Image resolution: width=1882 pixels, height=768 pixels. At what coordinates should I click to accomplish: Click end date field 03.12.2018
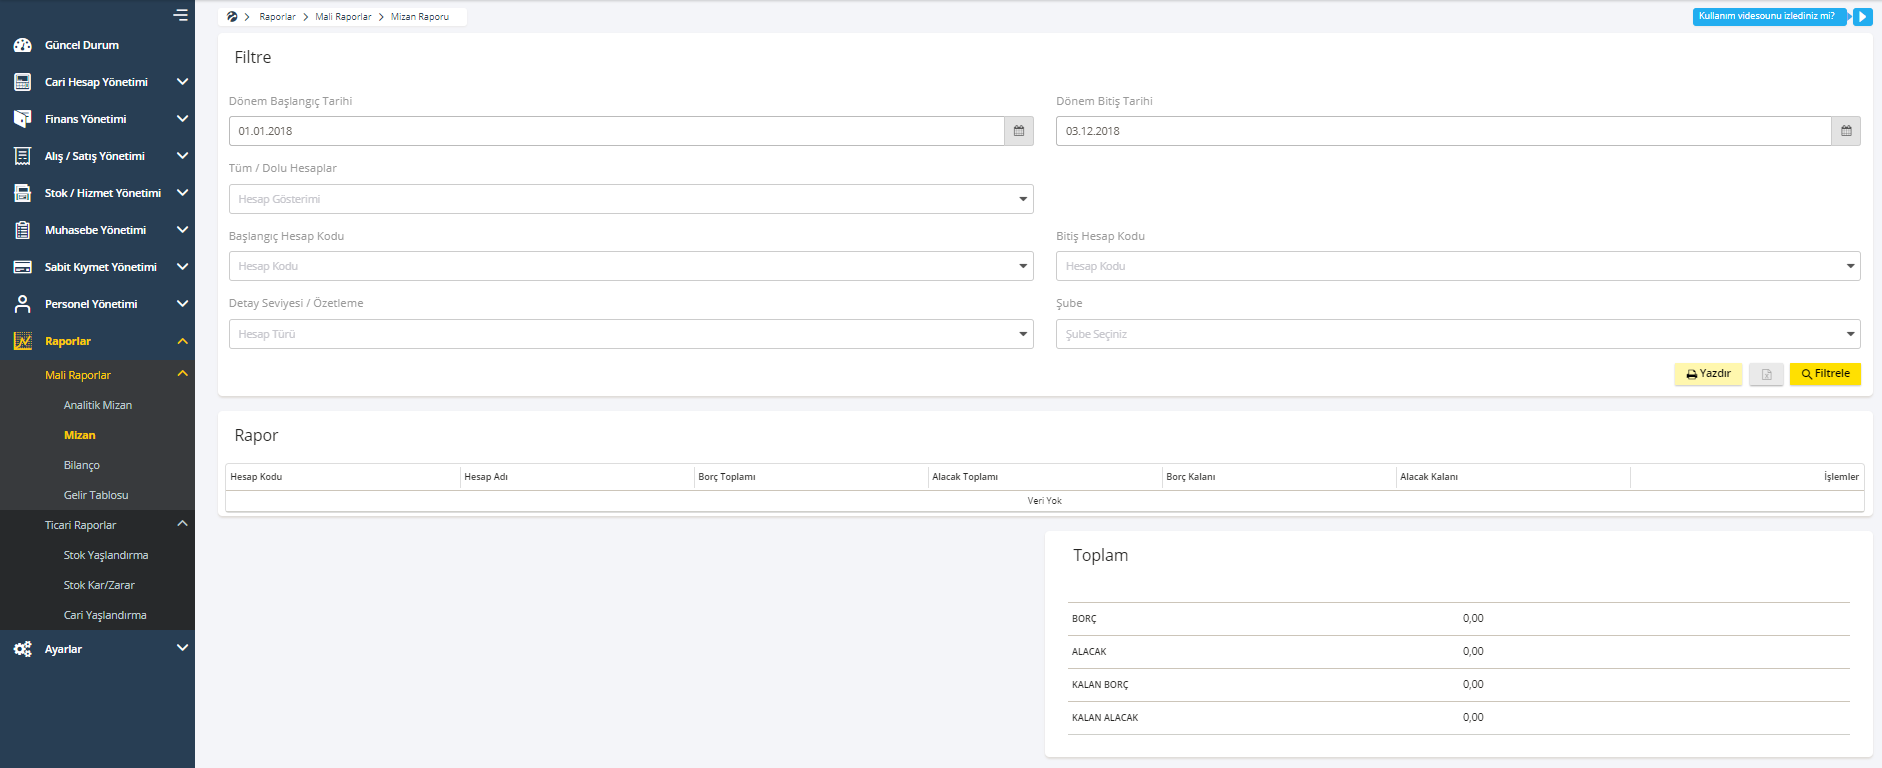pyautogui.click(x=1444, y=131)
